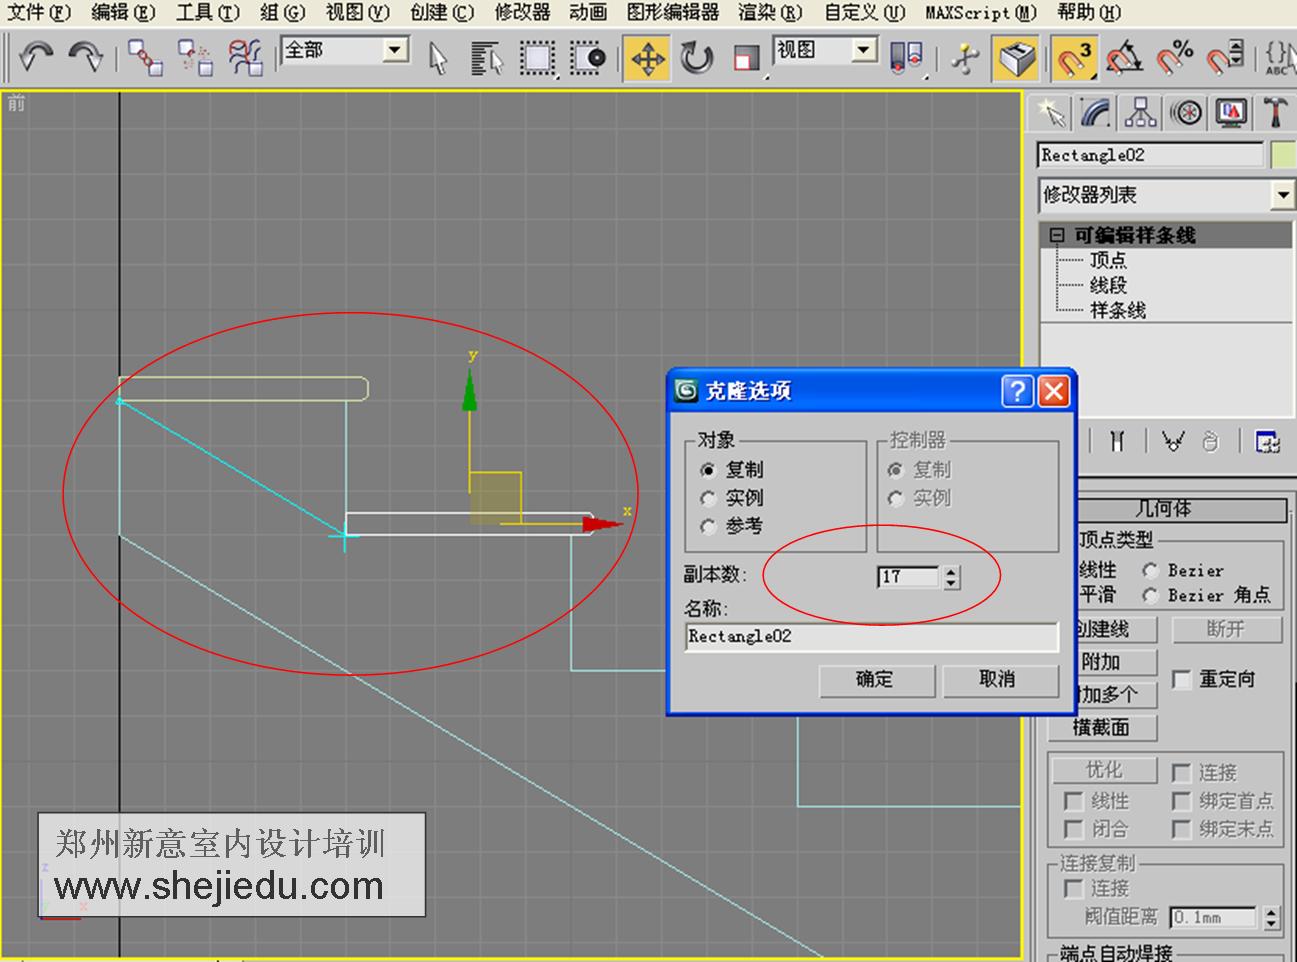Open the 渲染 menu
The image size is (1297, 962).
(767, 13)
